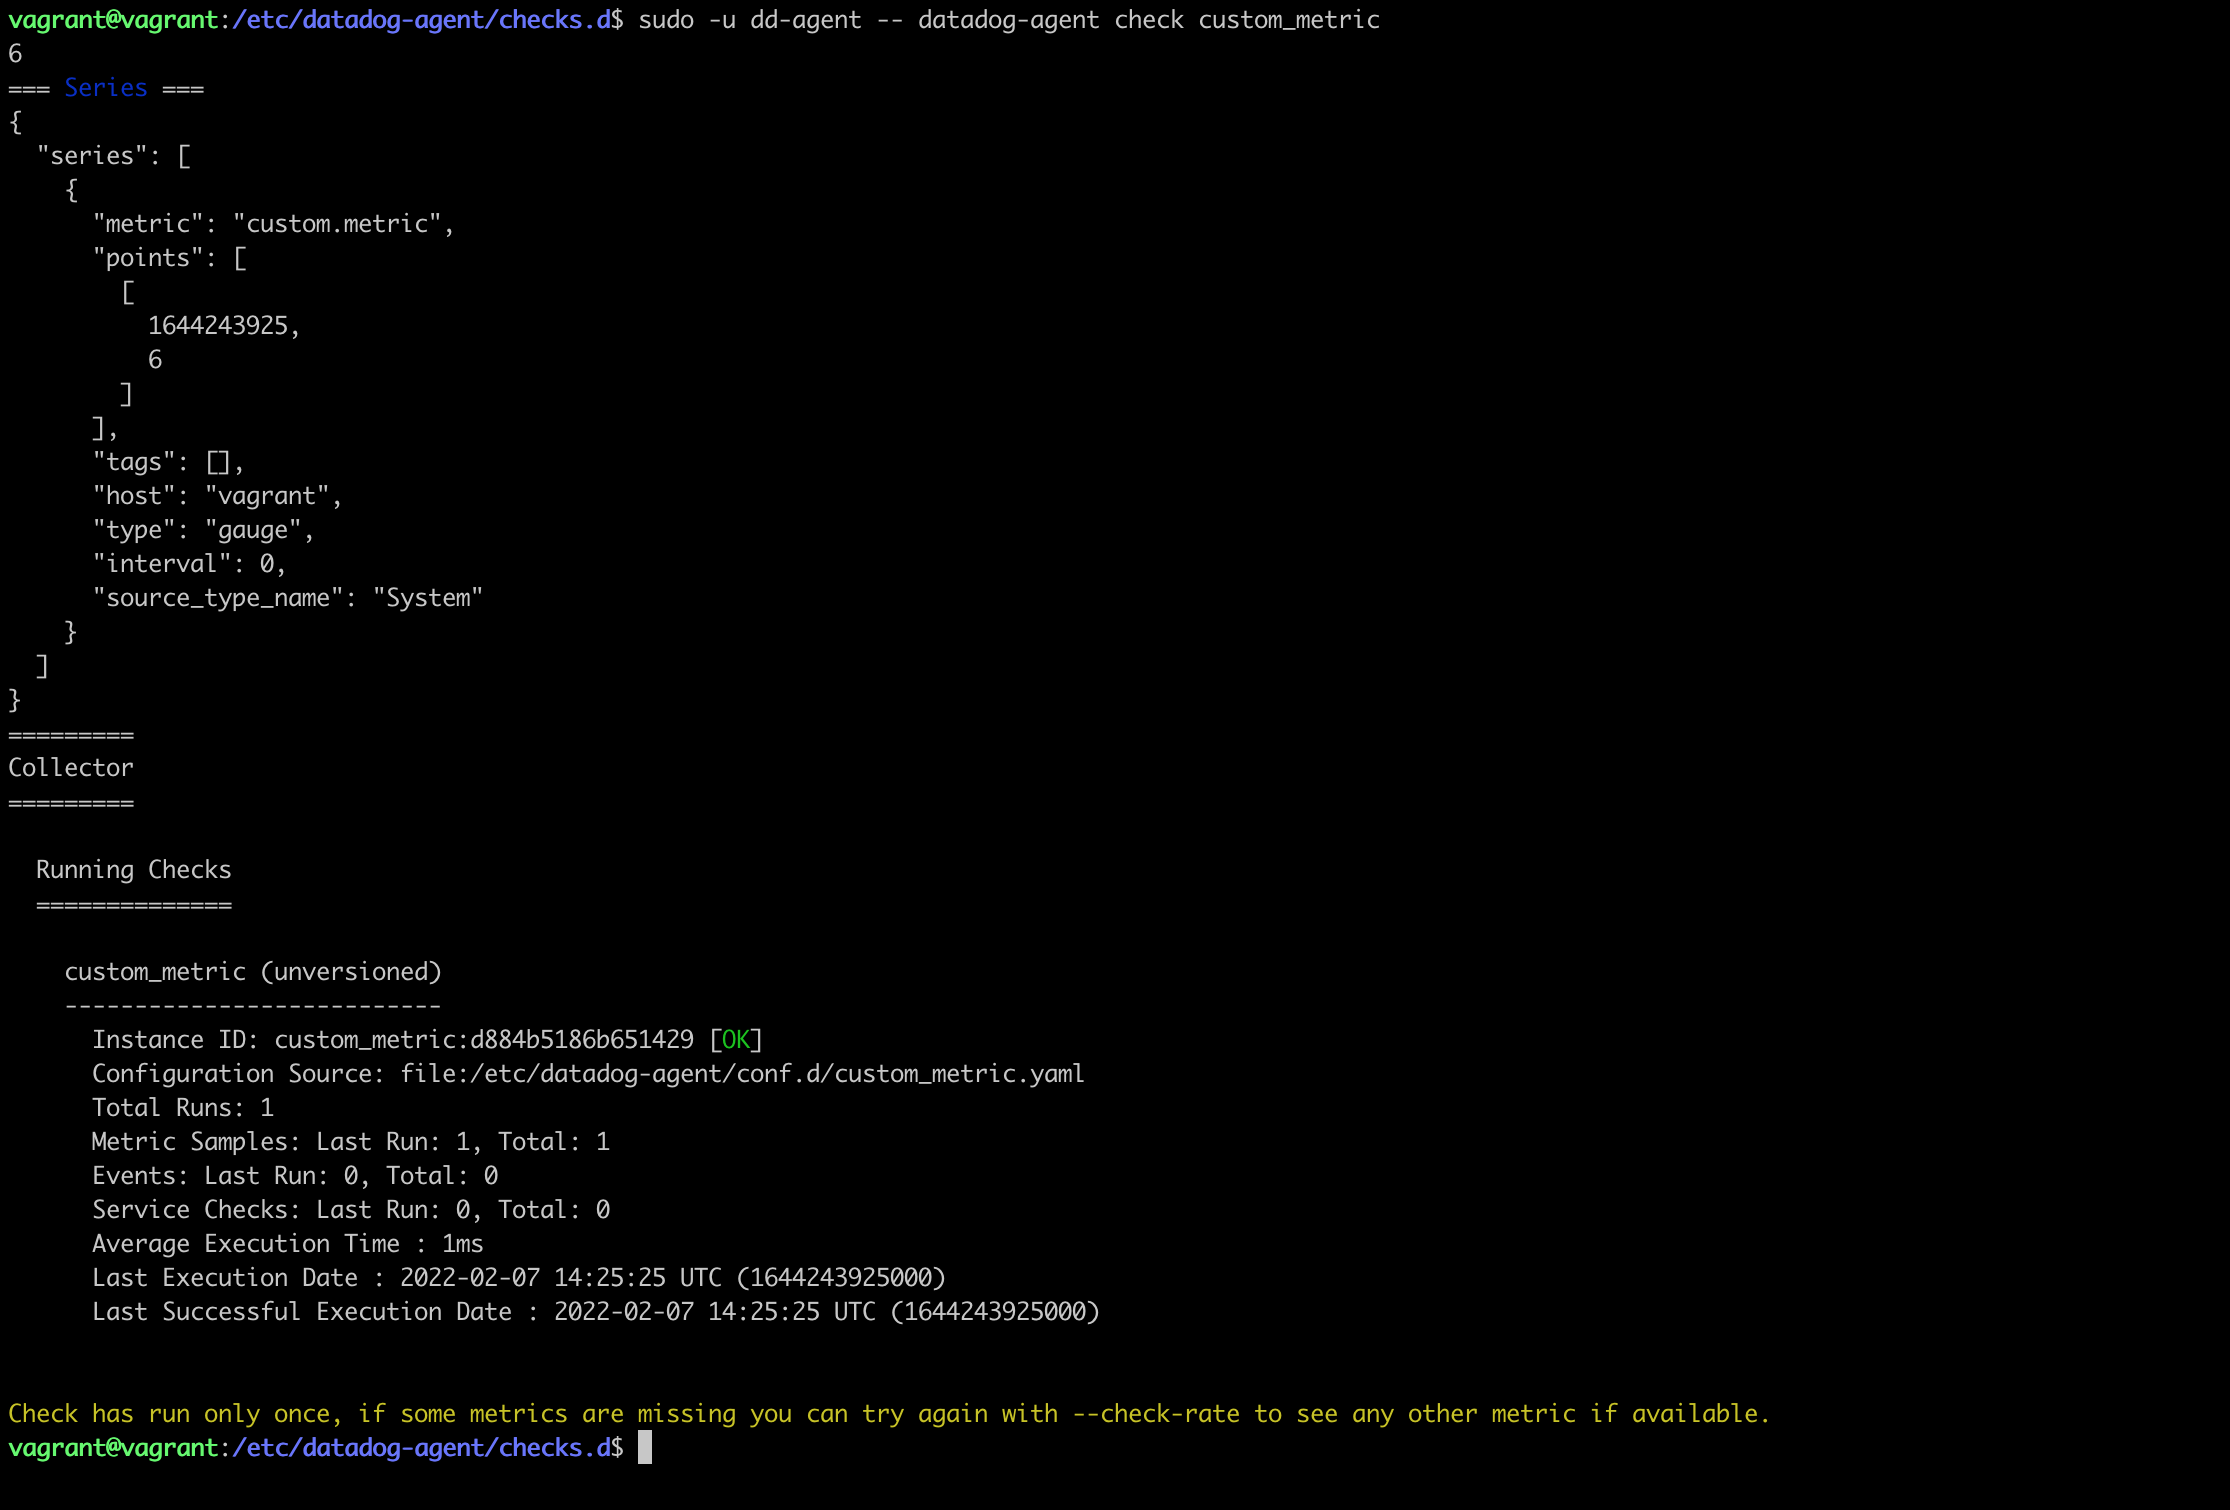Click the yellow check-rate warning message
The height and width of the screenshot is (1510, 2230).
pyautogui.click(x=889, y=1414)
